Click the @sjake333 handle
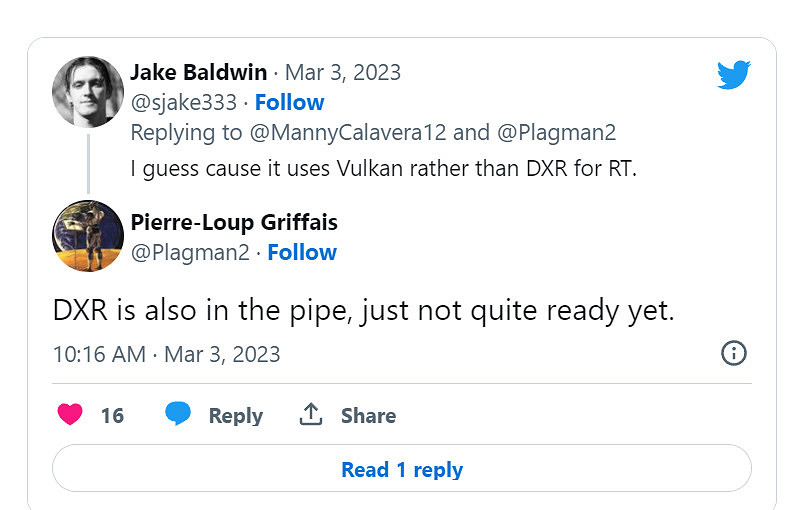The image size is (809, 510). (184, 102)
